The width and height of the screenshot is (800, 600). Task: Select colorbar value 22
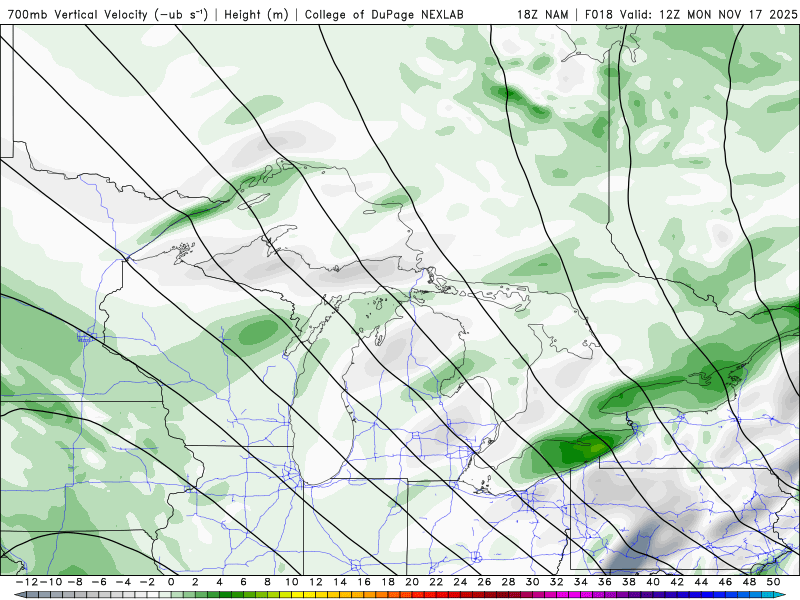(436, 582)
